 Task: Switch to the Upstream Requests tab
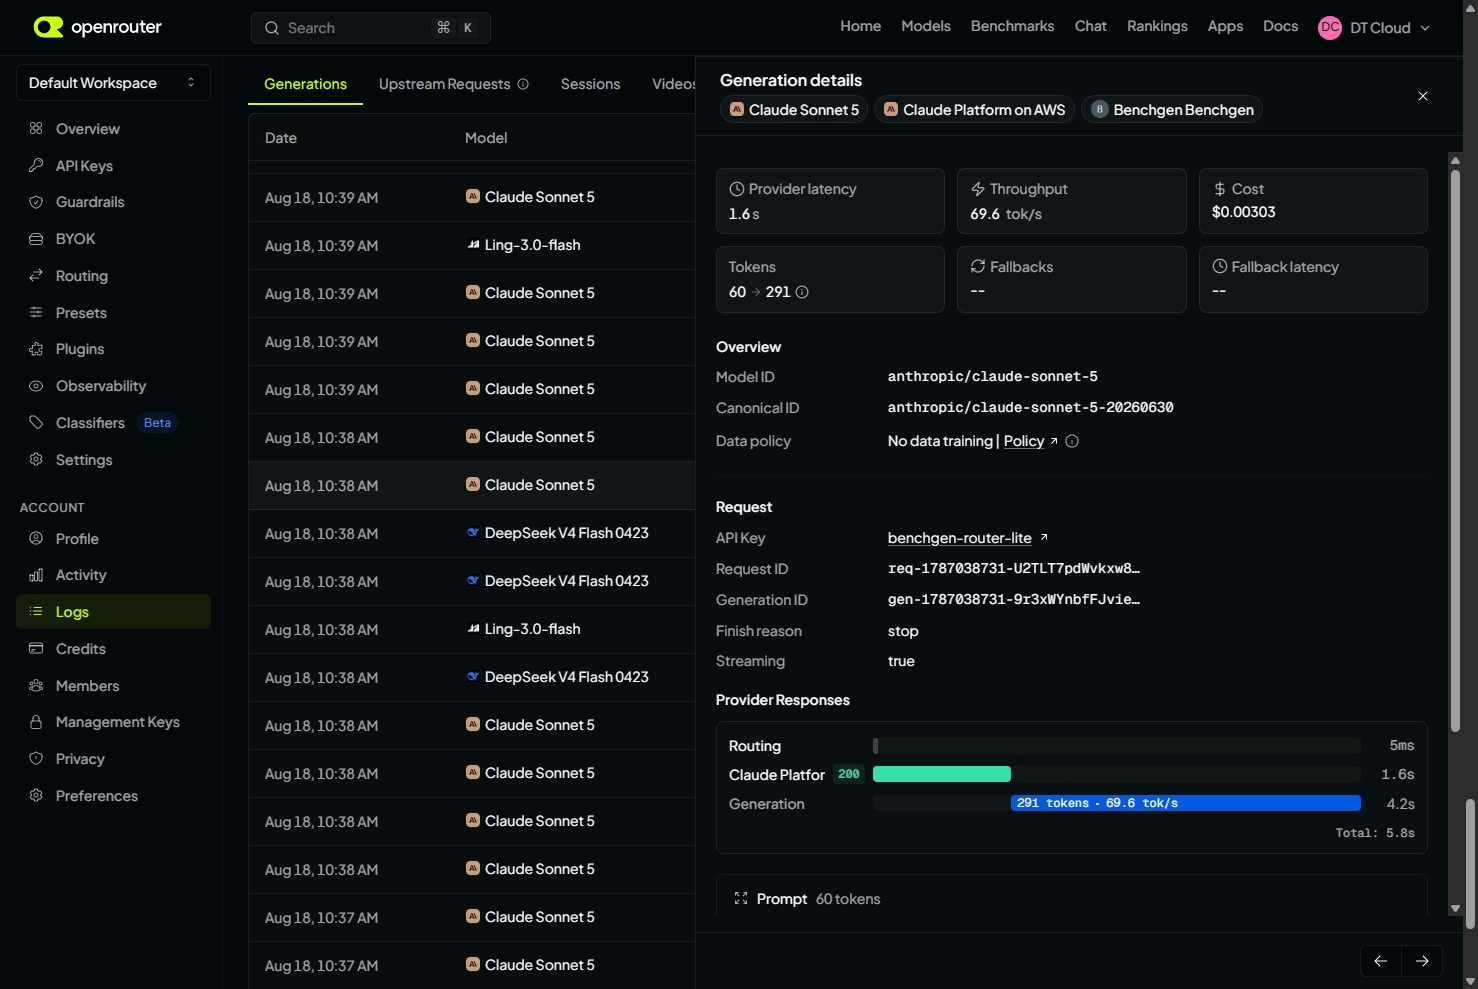point(444,84)
